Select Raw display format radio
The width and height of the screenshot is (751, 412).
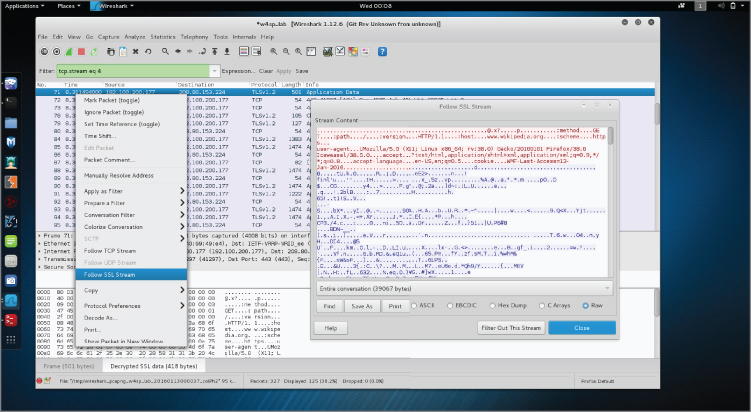tap(585, 306)
